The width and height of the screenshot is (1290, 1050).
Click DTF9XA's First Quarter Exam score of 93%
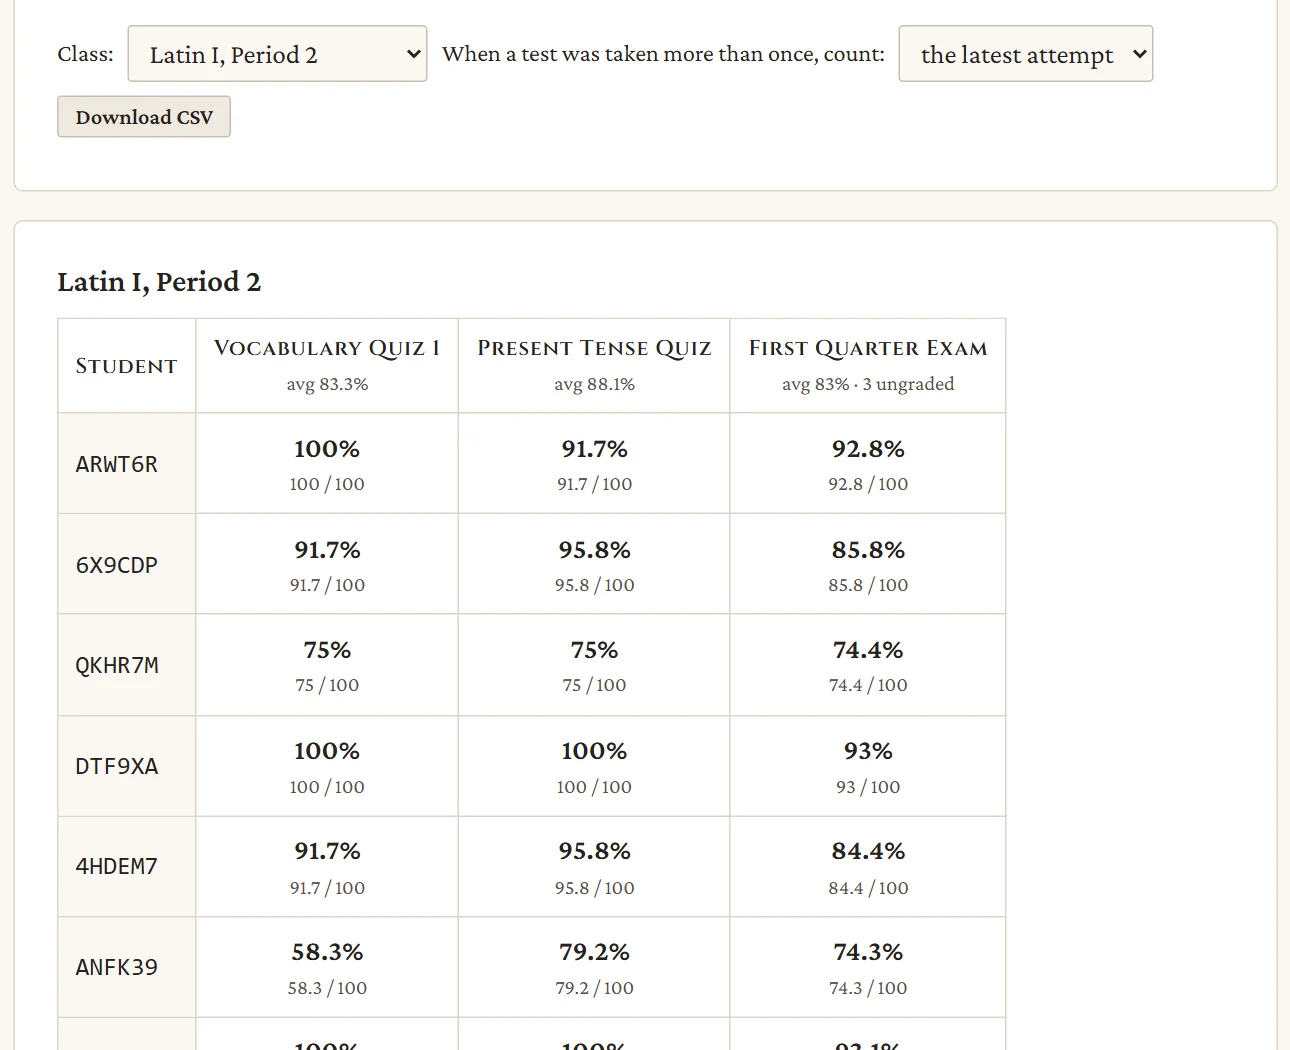[868, 751]
